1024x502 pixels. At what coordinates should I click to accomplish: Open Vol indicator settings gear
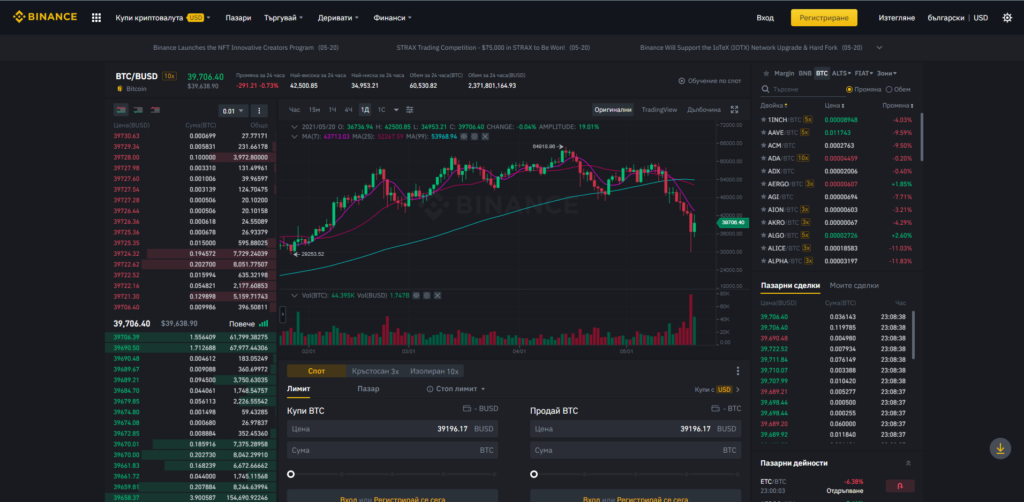click(x=426, y=296)
